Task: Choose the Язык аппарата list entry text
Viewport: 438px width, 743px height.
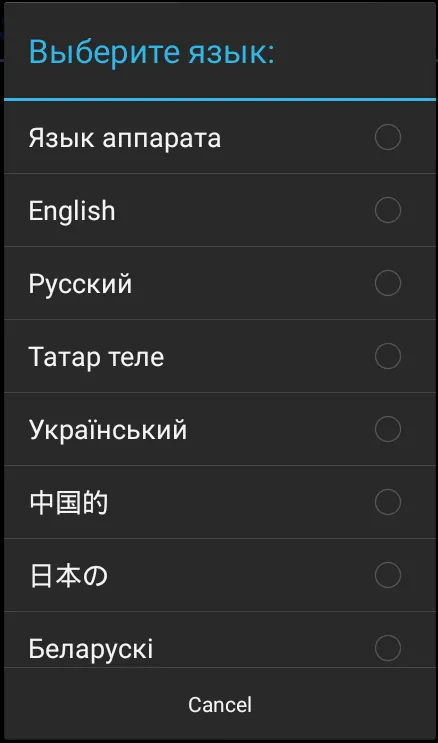Action: 125,139
